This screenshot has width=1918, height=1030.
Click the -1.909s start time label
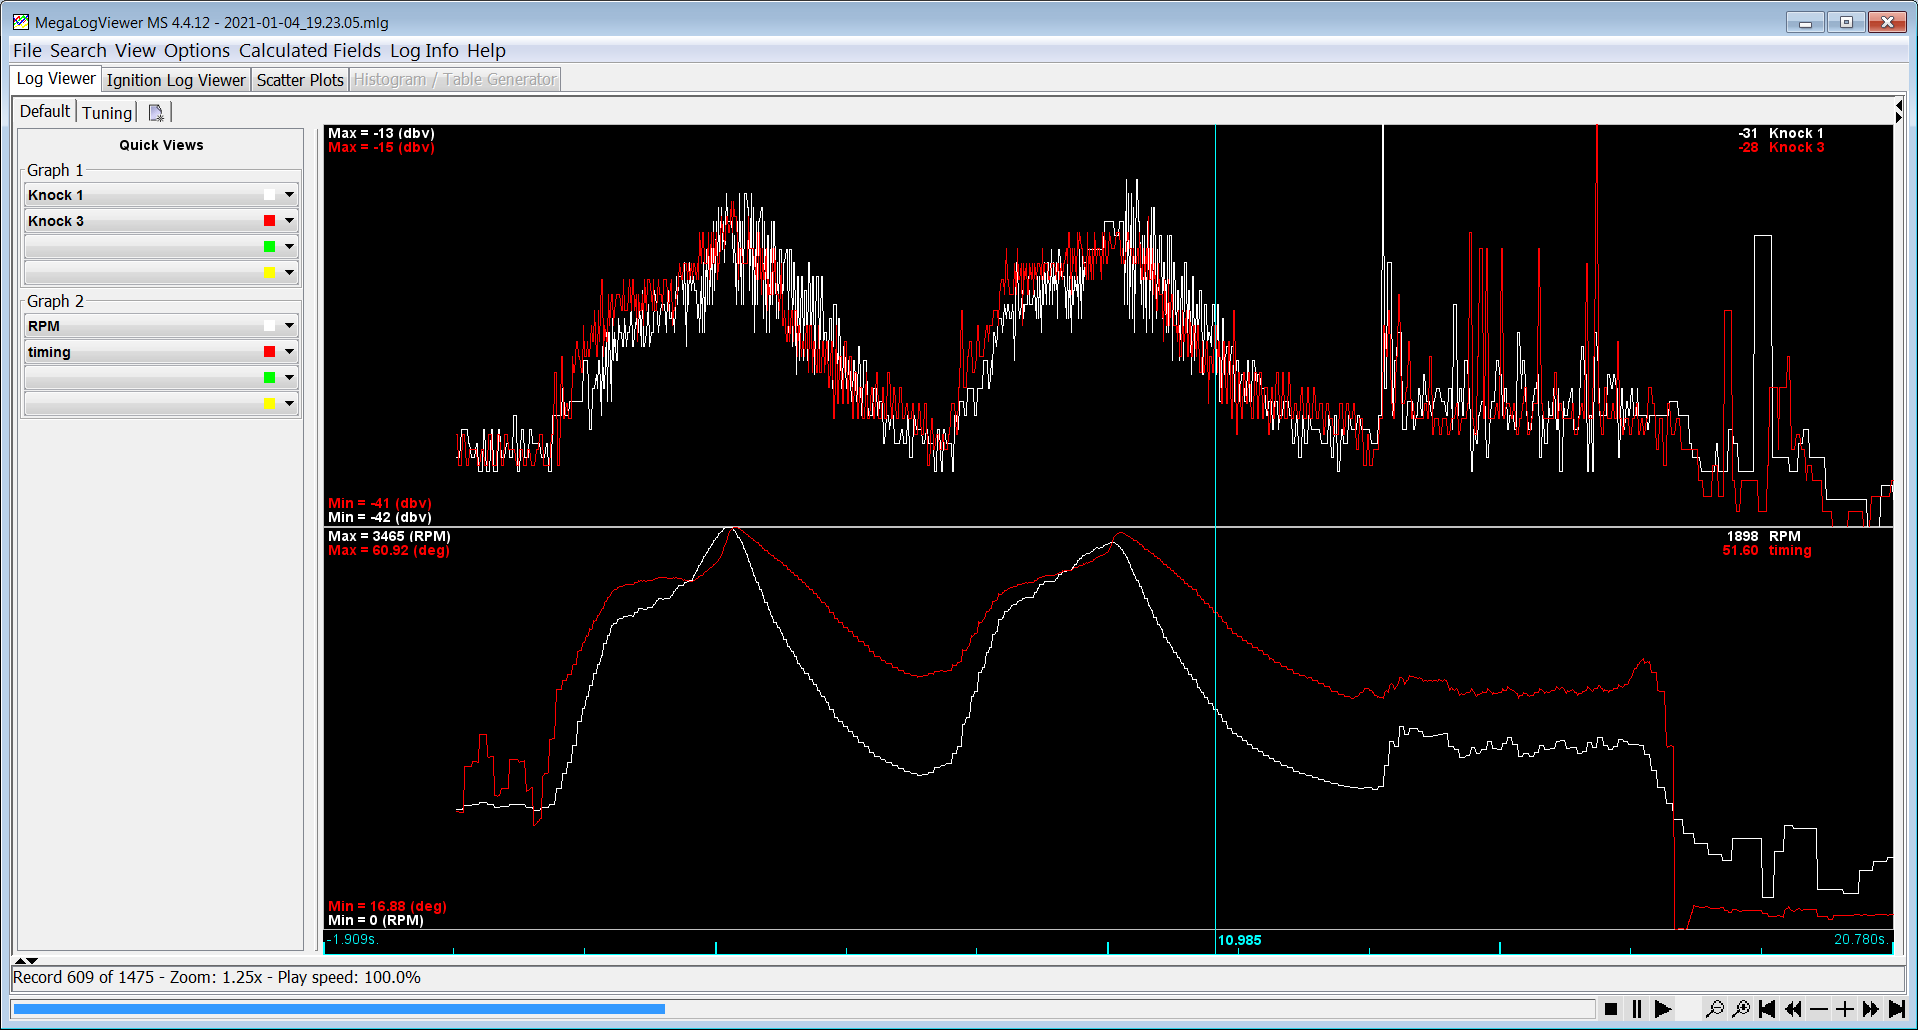pos(353,939)
